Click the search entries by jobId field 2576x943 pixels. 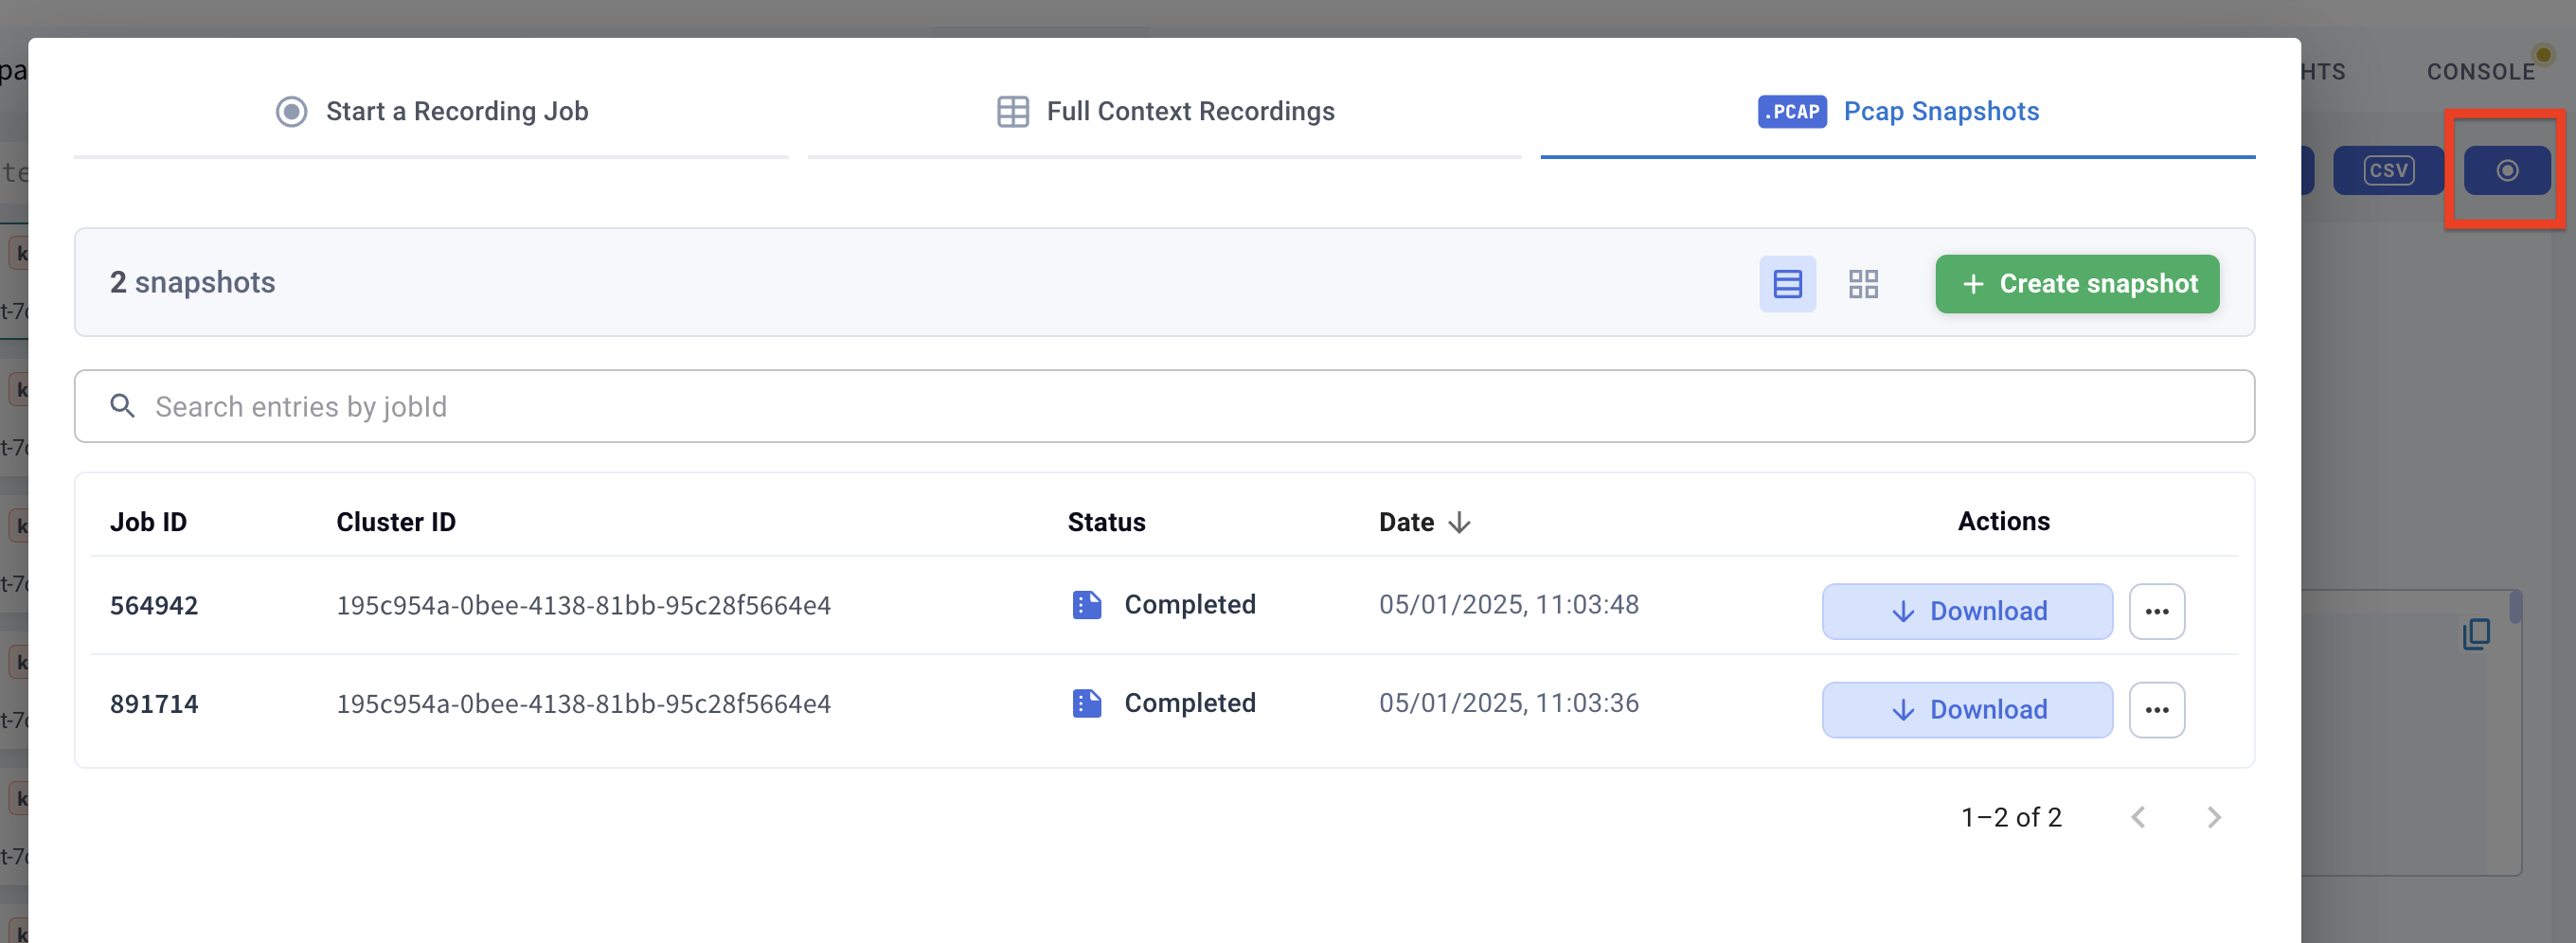tap(700, 406)
